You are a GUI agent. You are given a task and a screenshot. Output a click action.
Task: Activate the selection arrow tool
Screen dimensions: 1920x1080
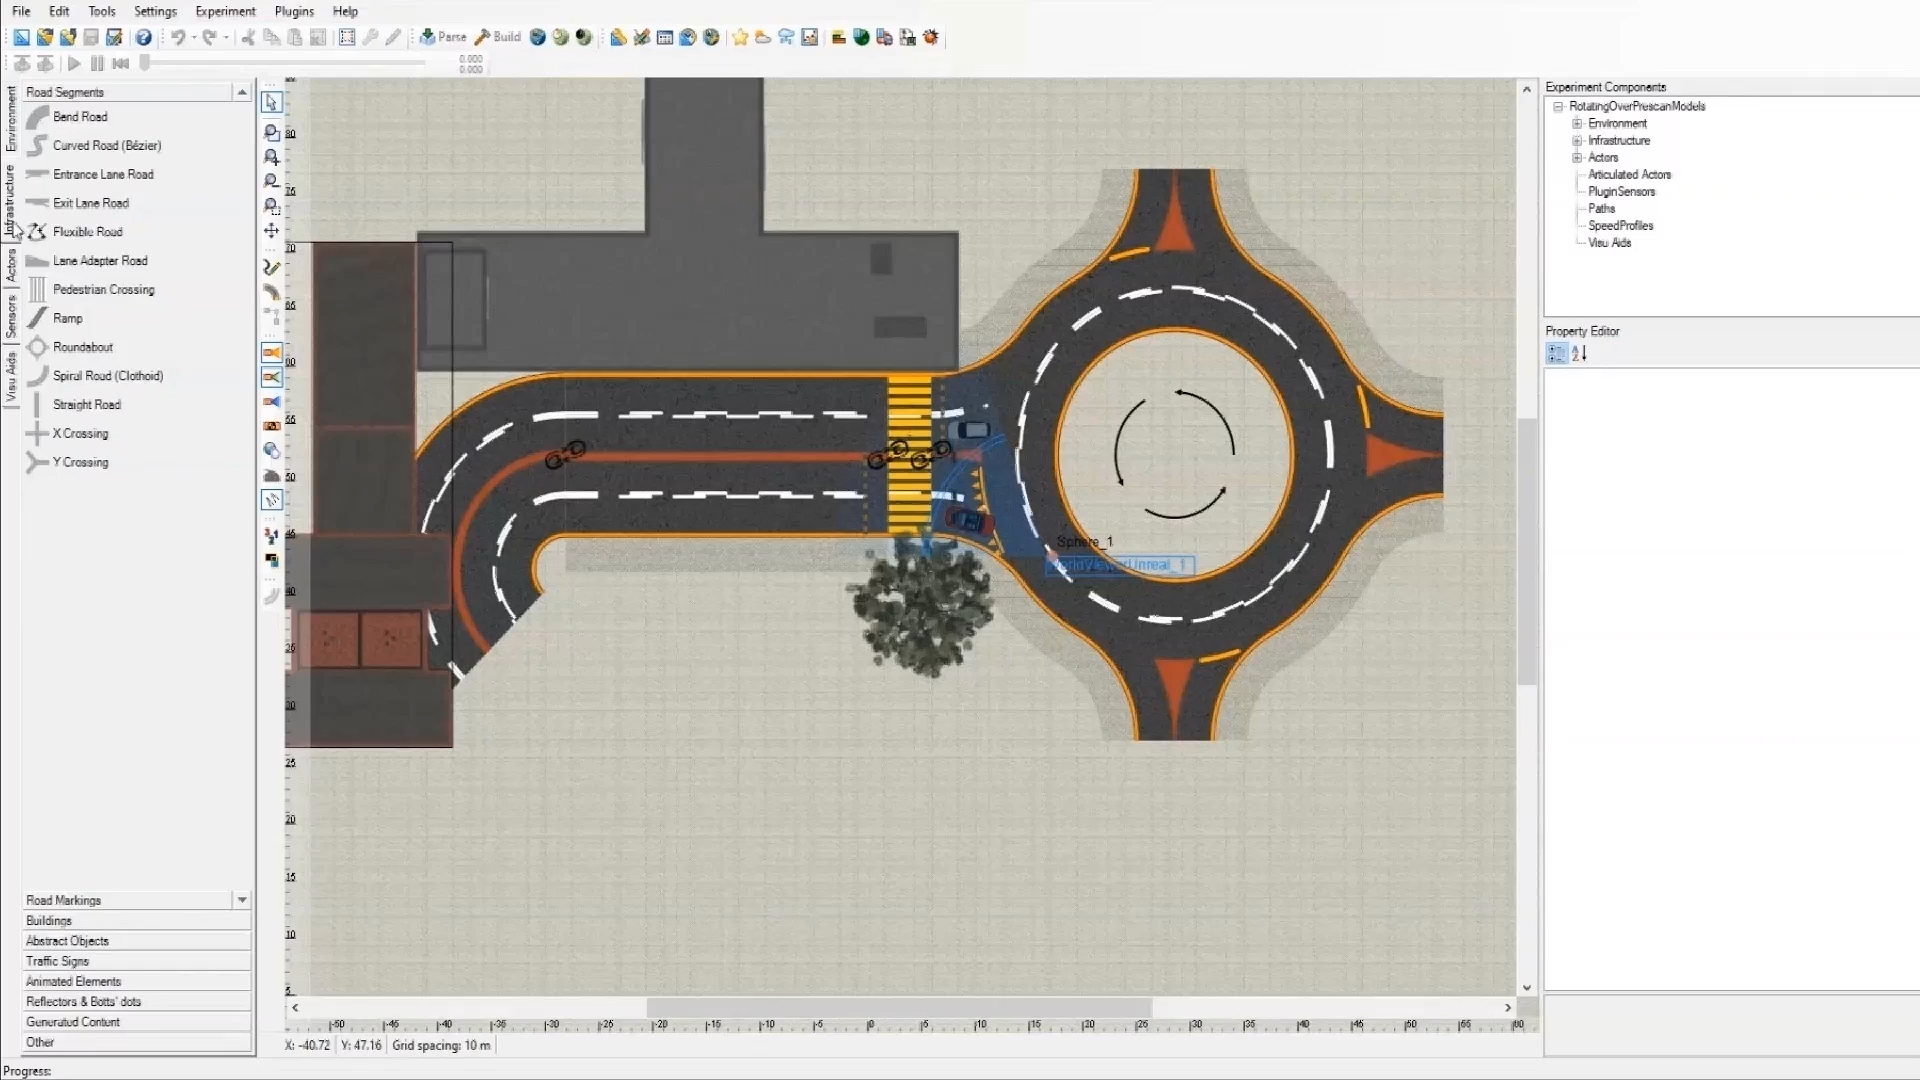pos(270,102)
